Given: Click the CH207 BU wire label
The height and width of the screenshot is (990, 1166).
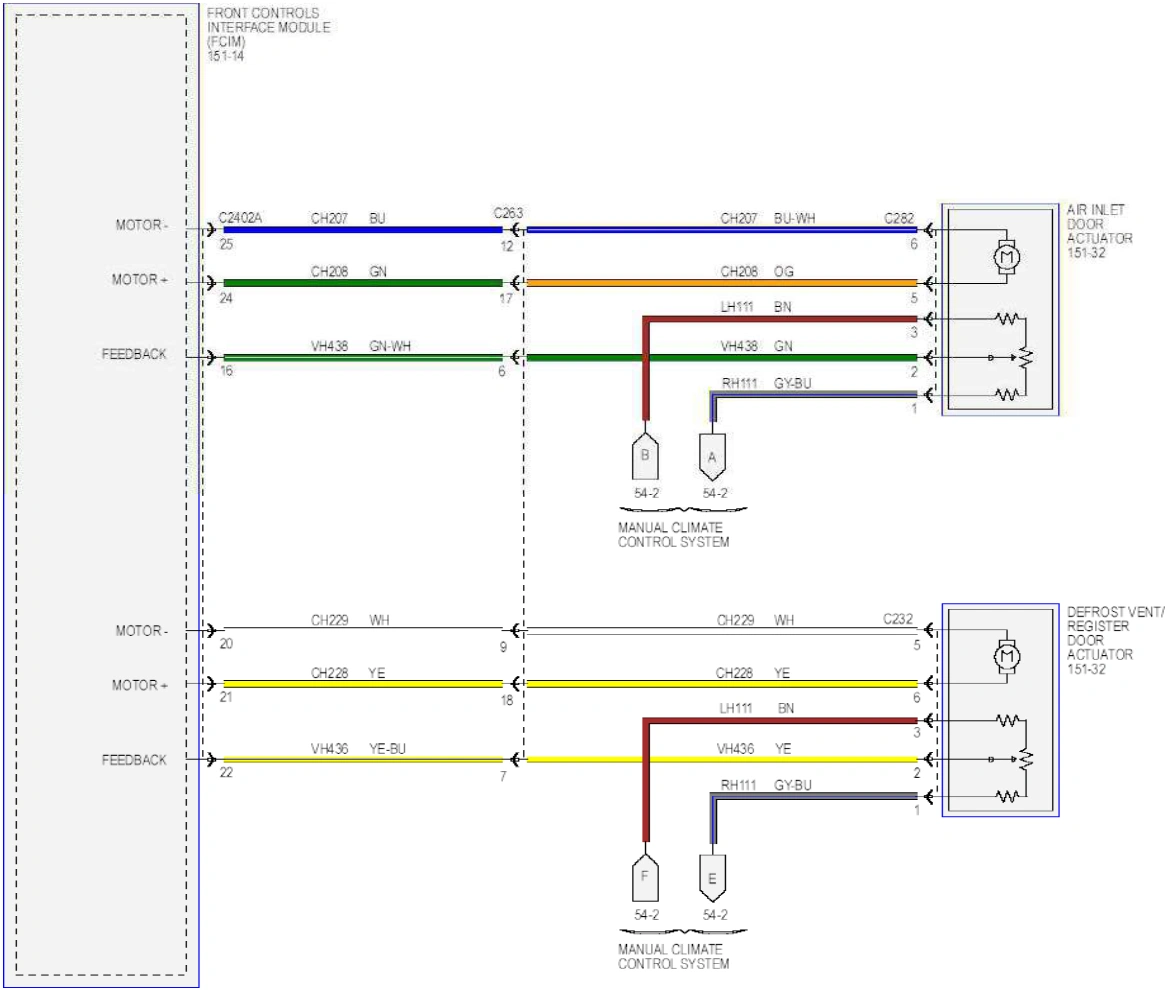Looking at the screenshot, I should pos(348,218).
